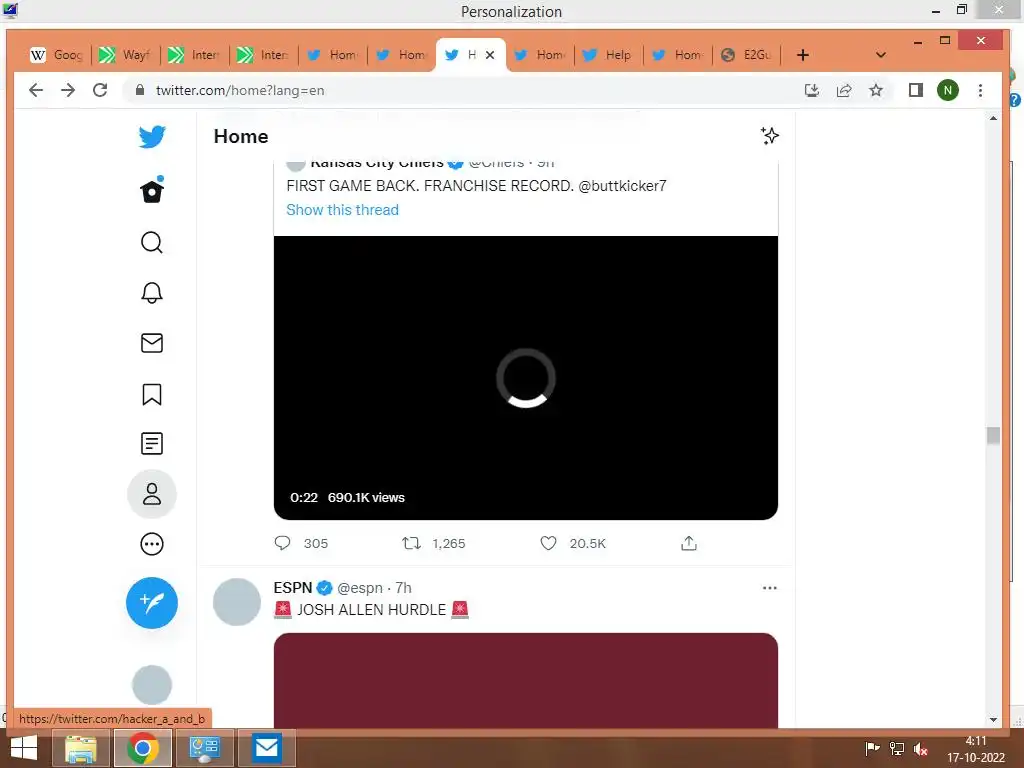Like the Chiefs tweet (20.5K)
The image size is (1024, 768).
click(549, 543)
